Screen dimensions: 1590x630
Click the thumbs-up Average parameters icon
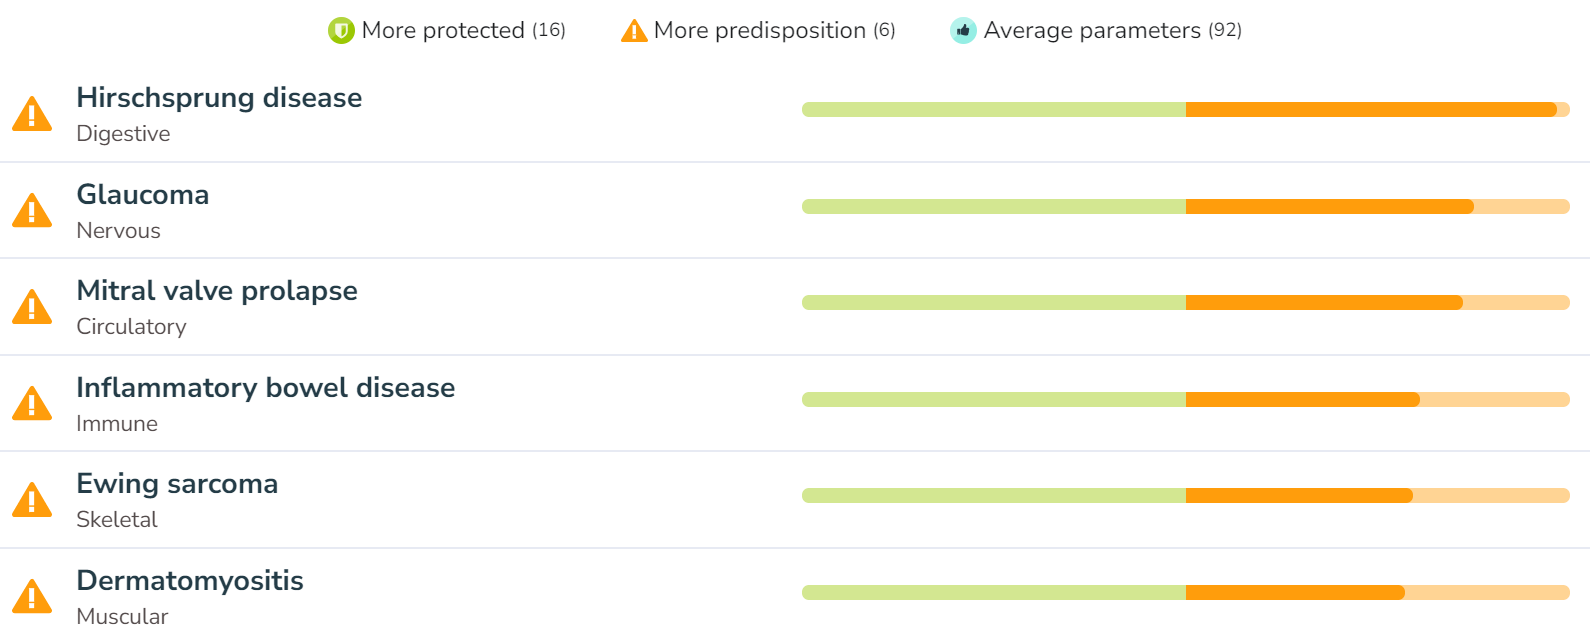click(x=963, y=31)
